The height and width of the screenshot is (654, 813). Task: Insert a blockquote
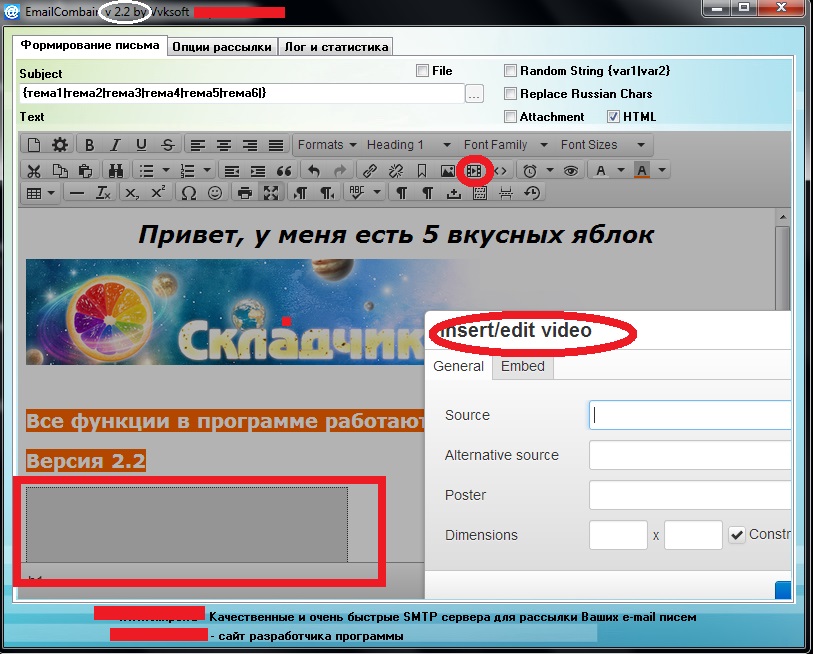[284, 170]
